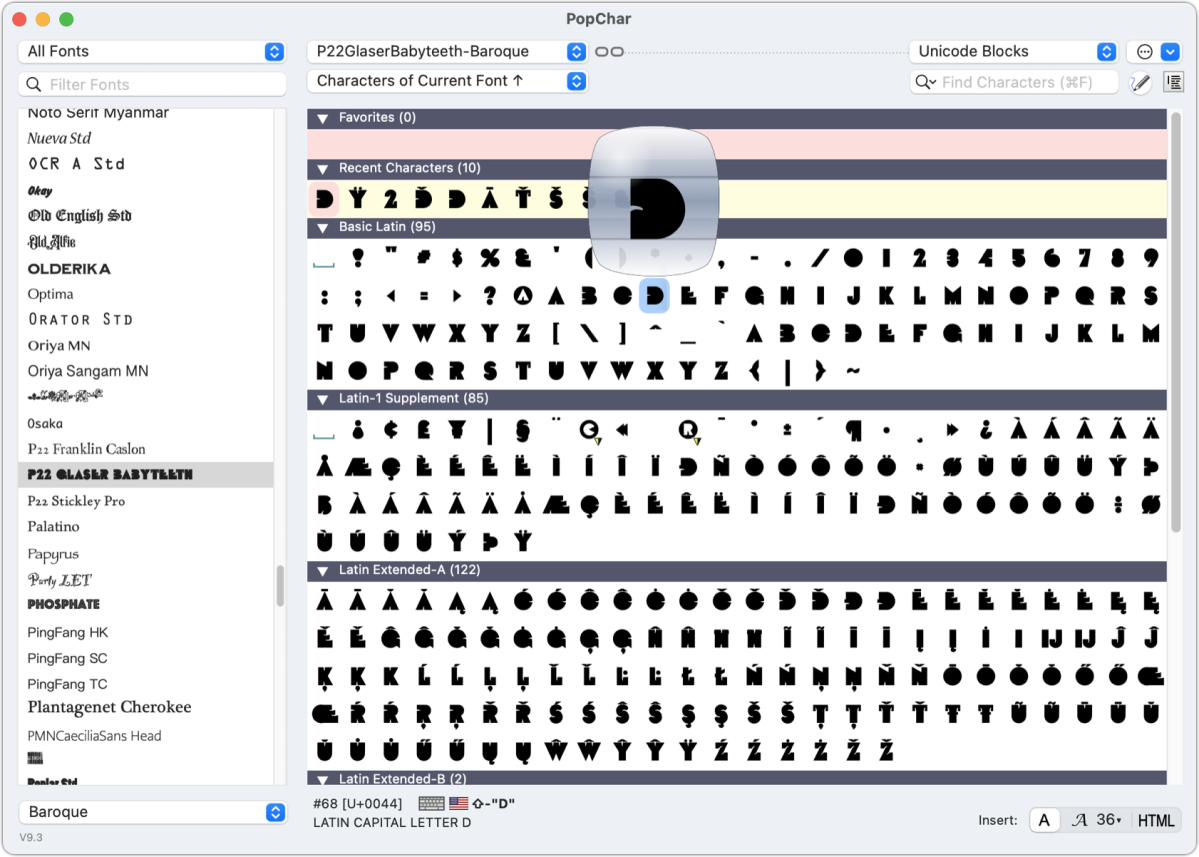
Task: Select P22 Franklin Caslon font
Action: click(86, 450)
